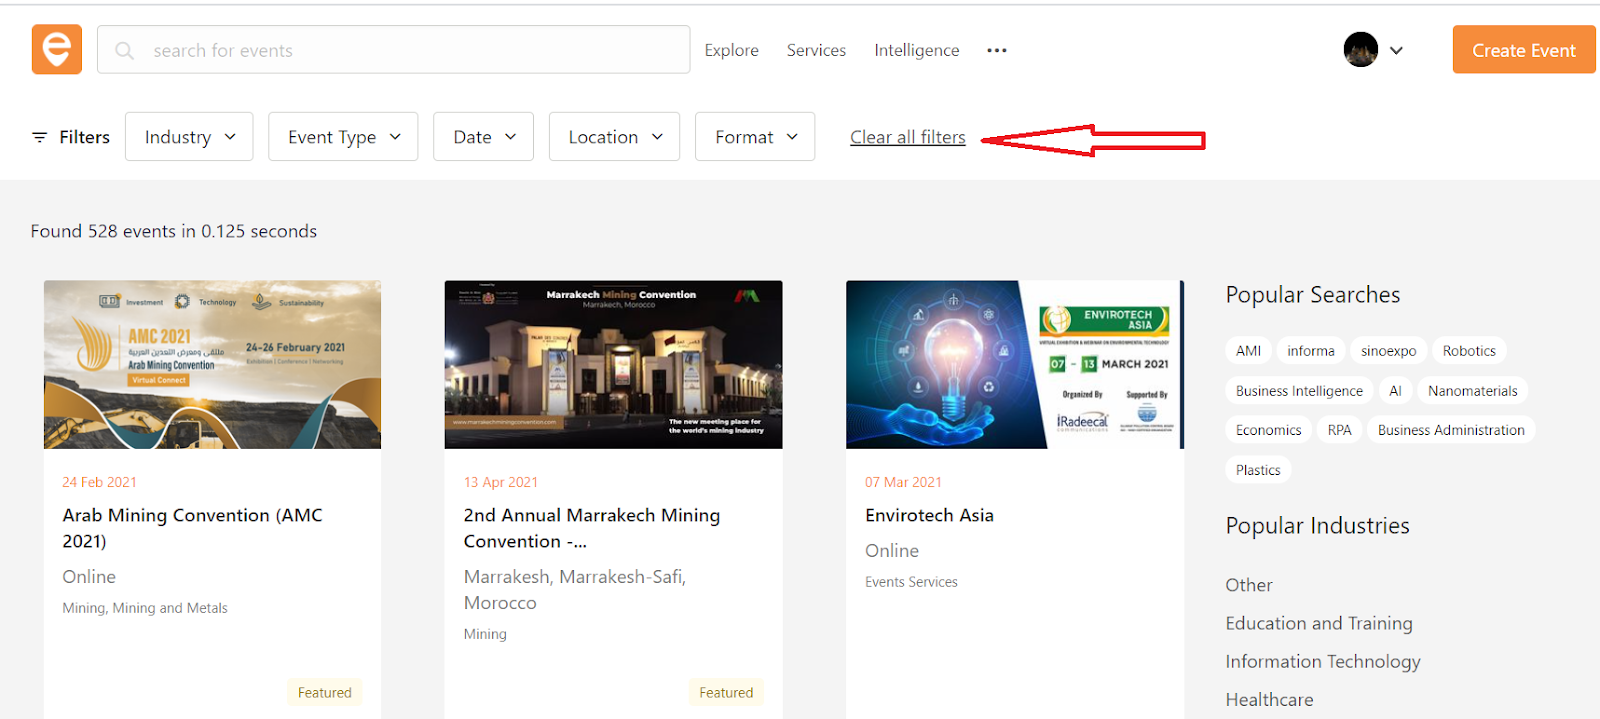
Task: Click the Events Services category text
Action: point(911,582)
